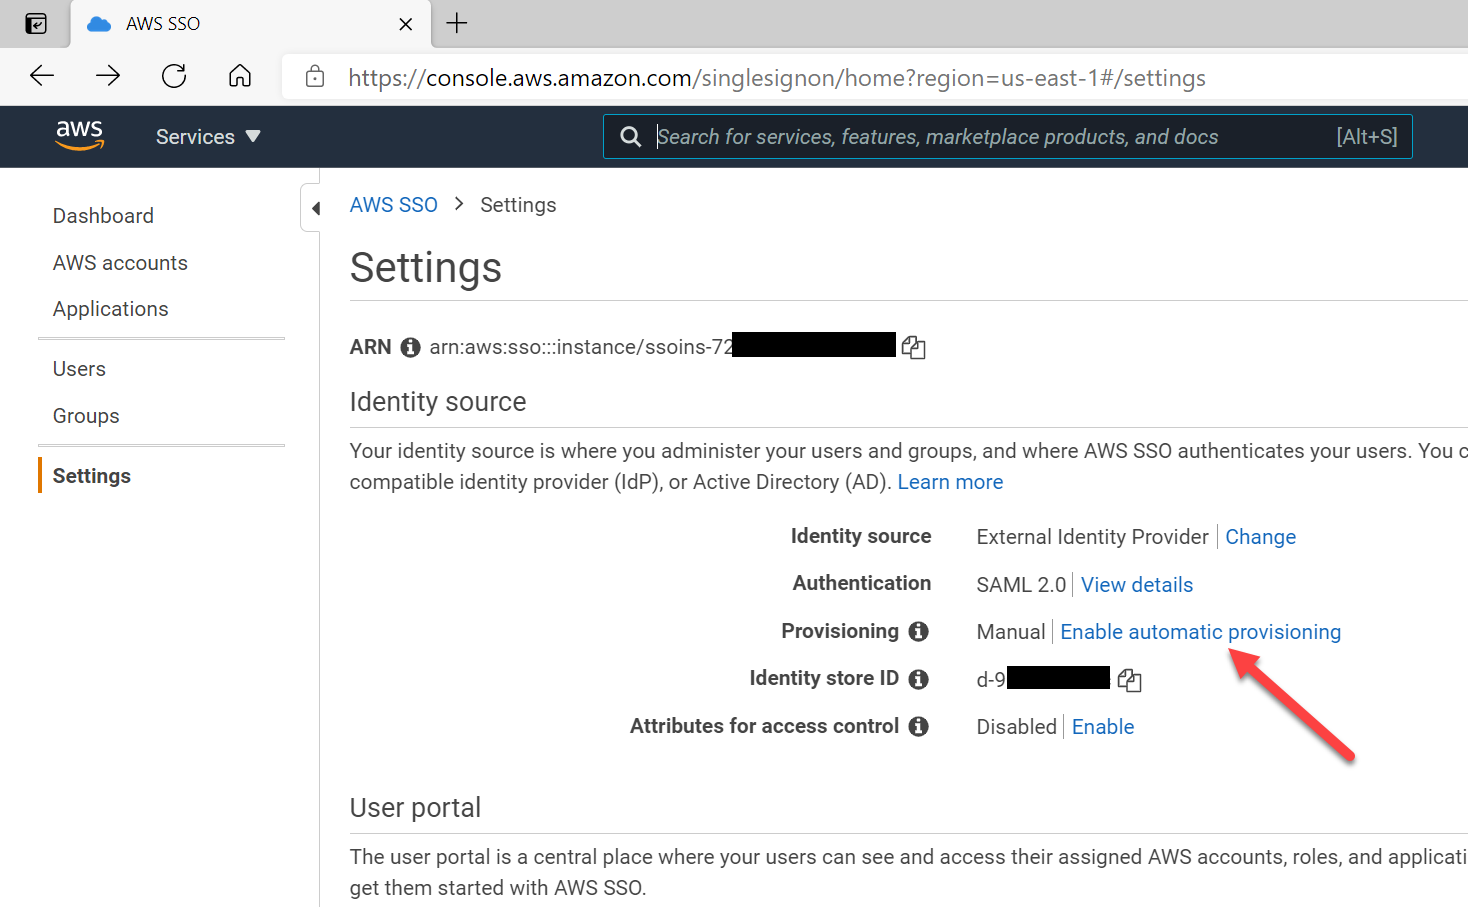Viewport: 1468px width, 907px height.
Task: Go to browser home page
Action: (240, 76)
